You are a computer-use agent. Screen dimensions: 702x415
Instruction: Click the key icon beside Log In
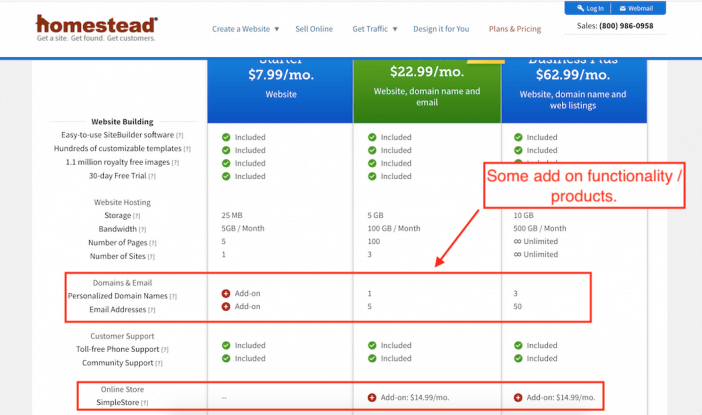coord(580,8)
